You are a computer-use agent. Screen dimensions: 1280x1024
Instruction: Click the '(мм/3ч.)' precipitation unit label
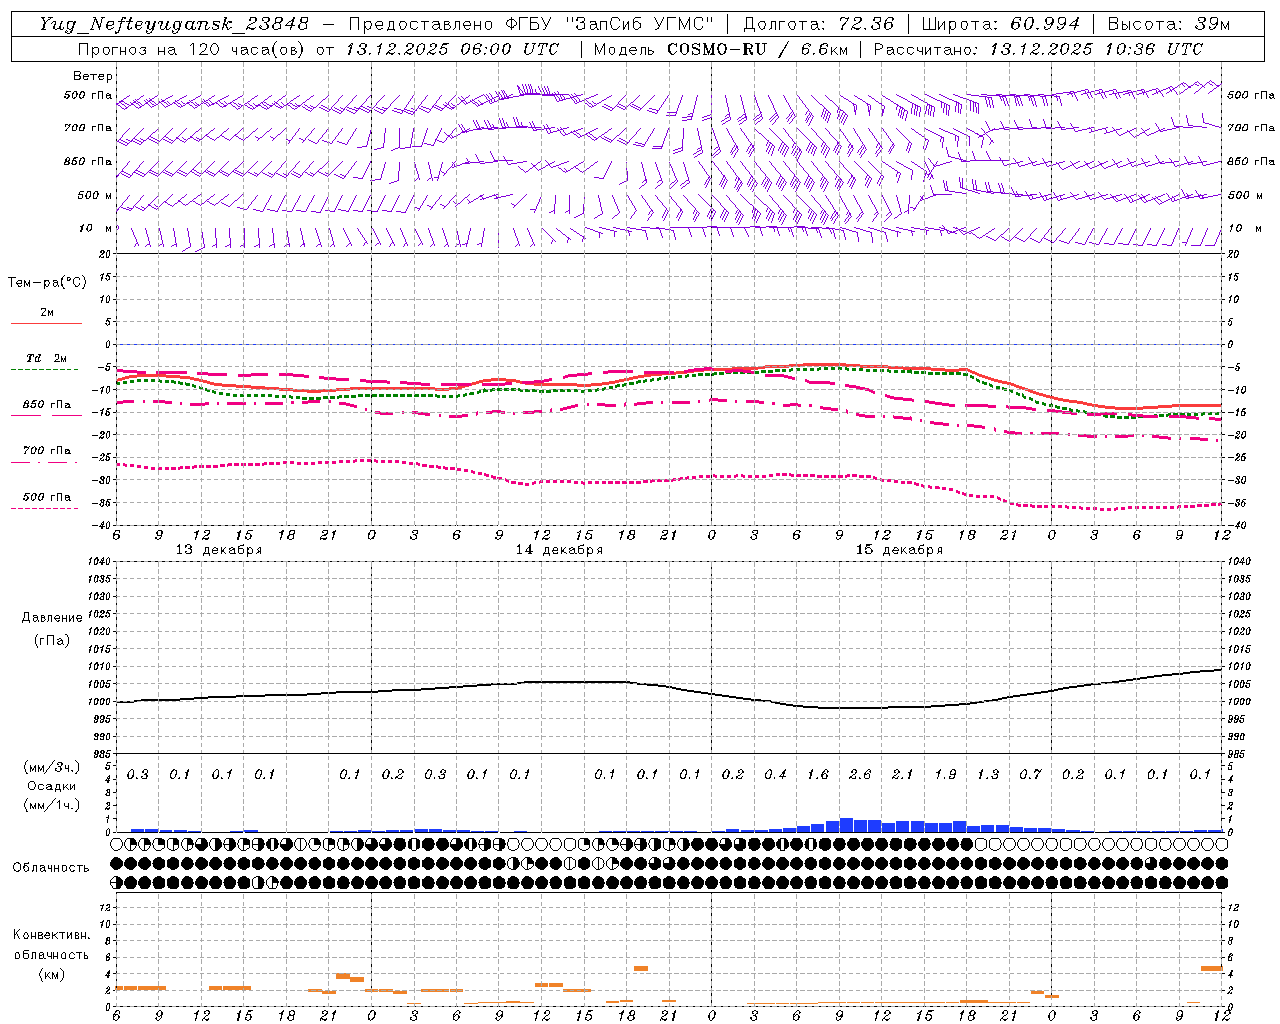[51, 767]
